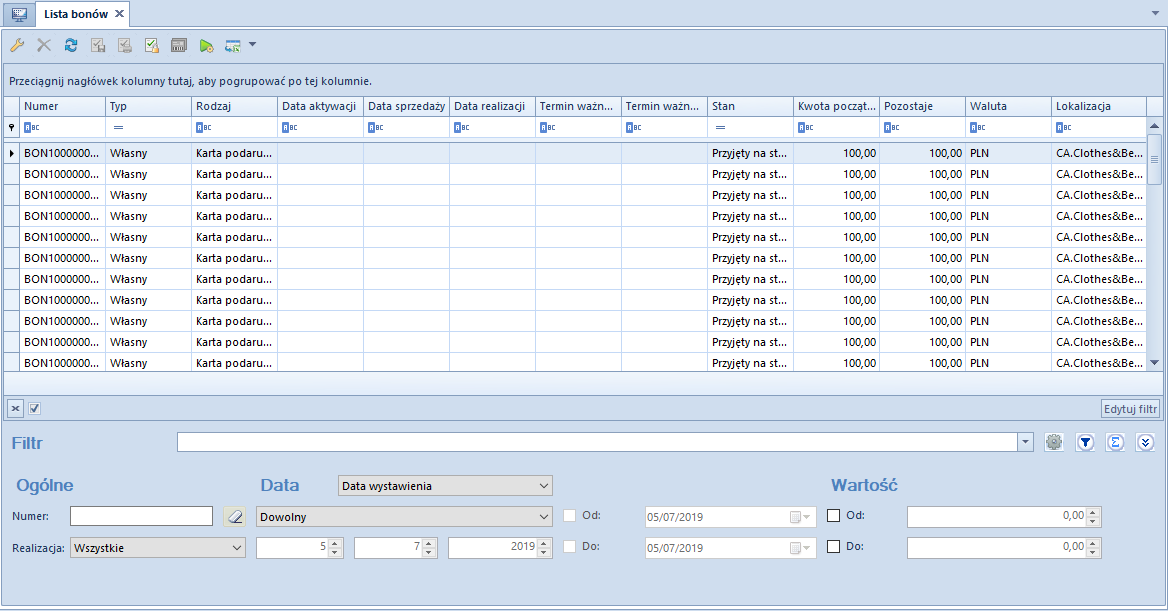Click the wrench edit icon in toolbar
Screen dimensions: 1168x611
[16, 45]
